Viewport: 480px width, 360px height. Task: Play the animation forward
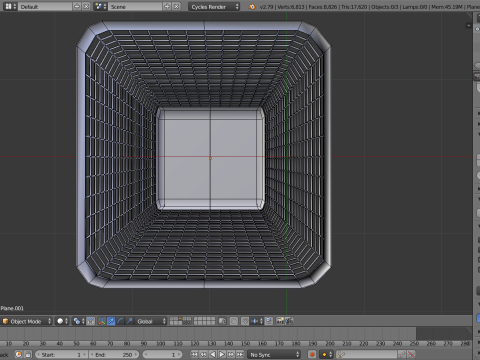tap(222, 355)
